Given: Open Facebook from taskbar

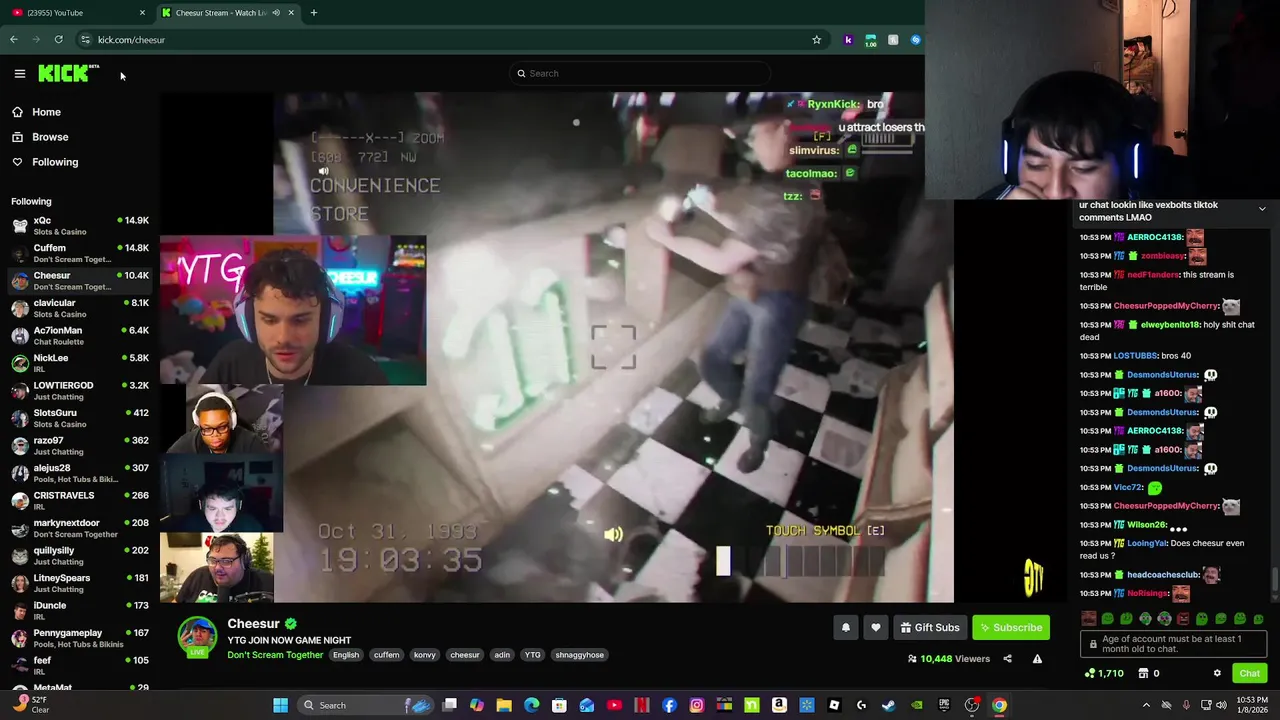Looking at the screenshot, I should (x=669, y=705).
